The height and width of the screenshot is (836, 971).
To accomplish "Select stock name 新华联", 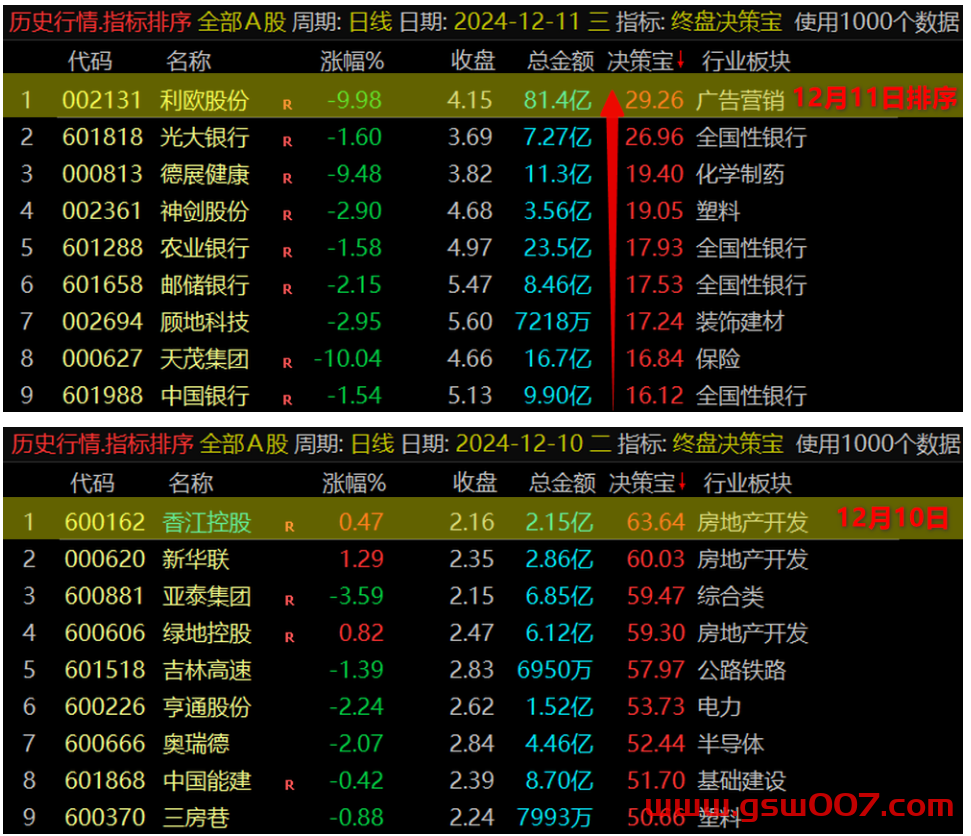I will [x=196, y=559].
